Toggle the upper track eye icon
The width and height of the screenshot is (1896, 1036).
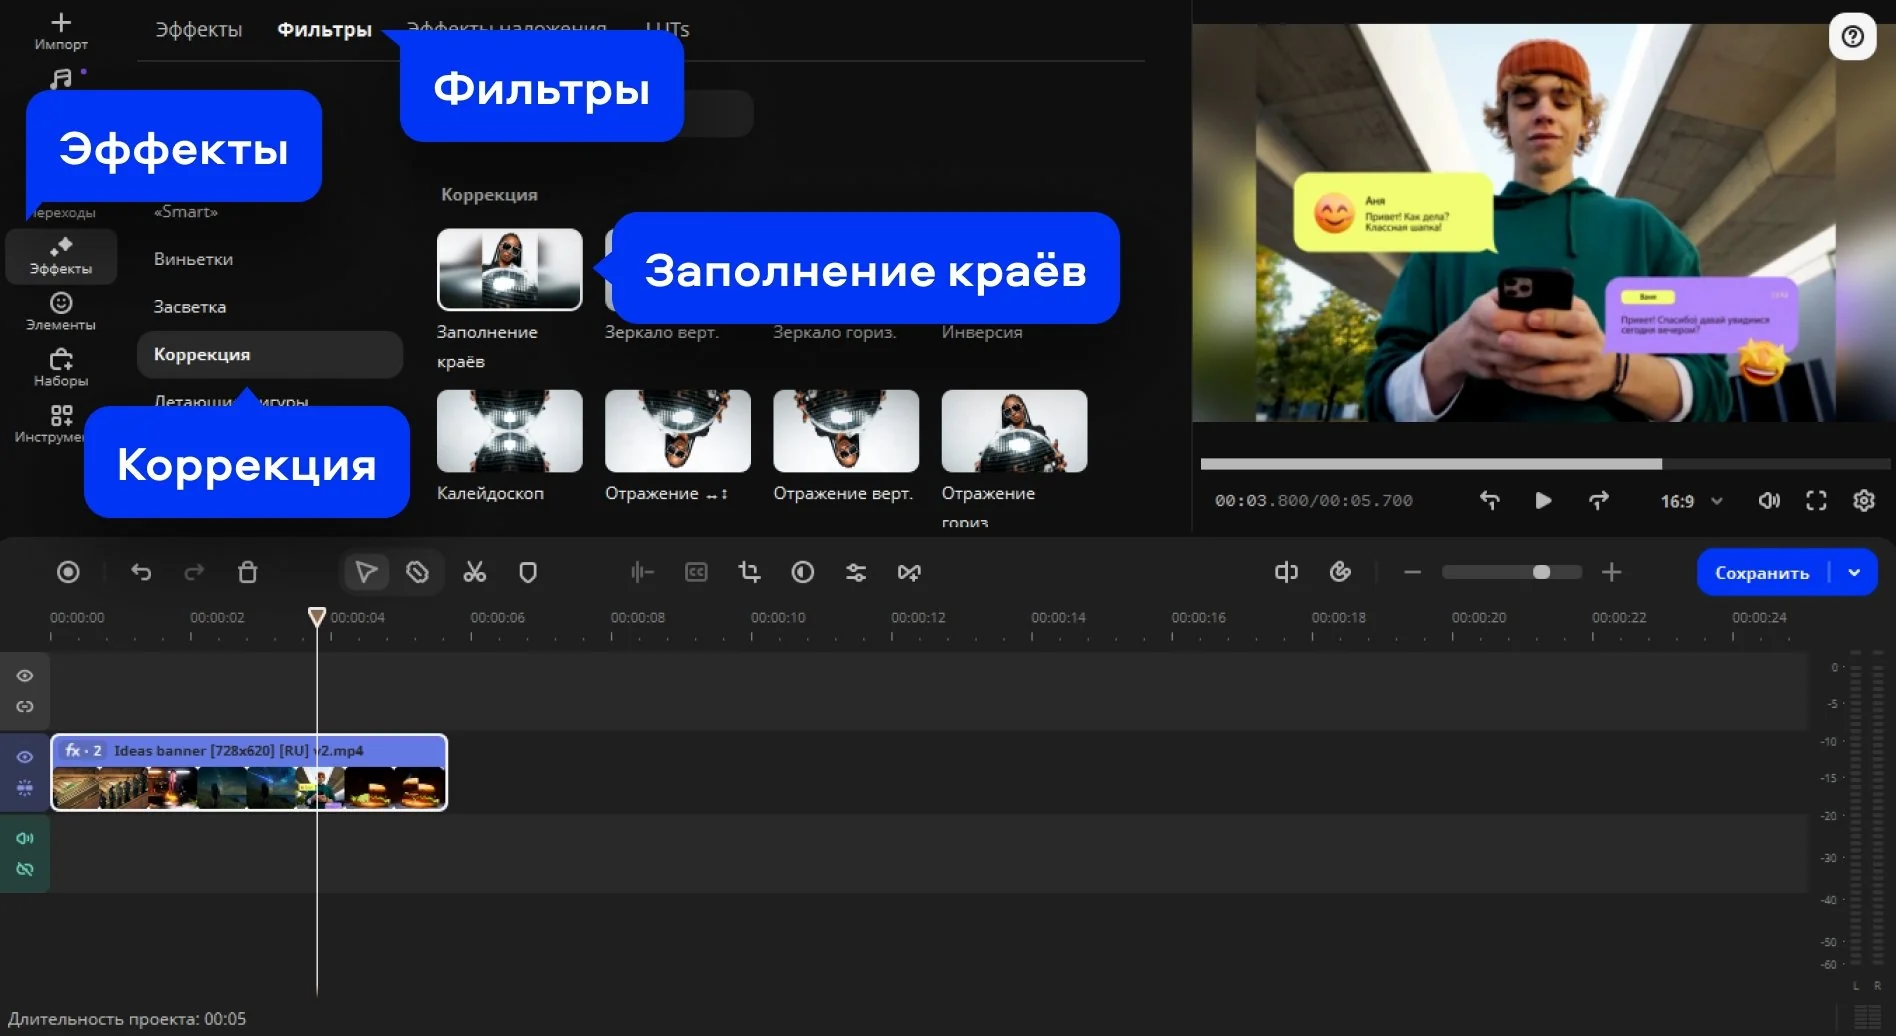point(25,676)
